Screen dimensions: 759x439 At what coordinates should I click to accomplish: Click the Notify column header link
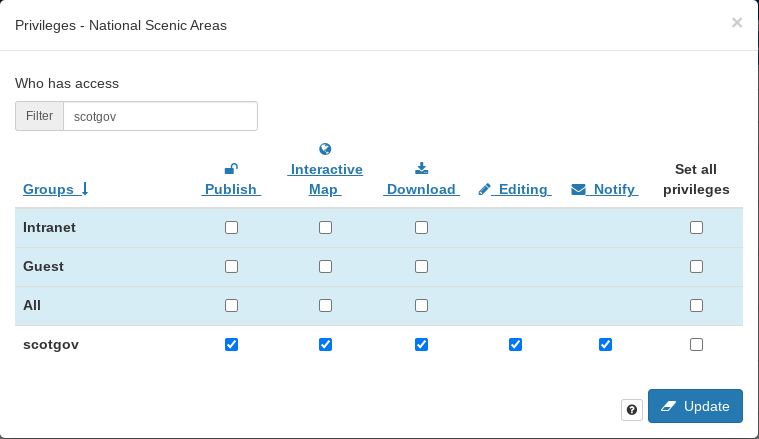click(605, 189)
